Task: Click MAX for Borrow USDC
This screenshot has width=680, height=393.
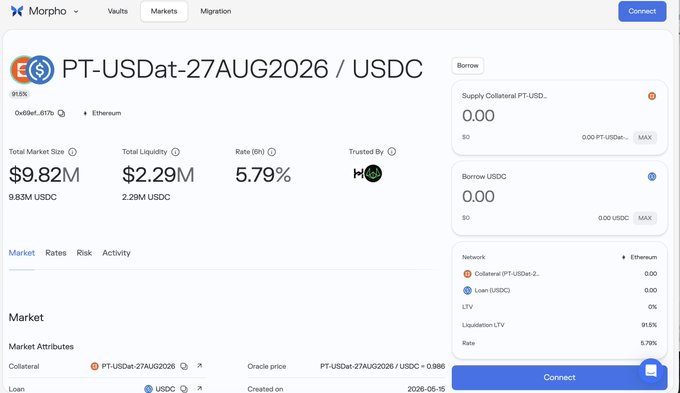Action: pos(645,218)
